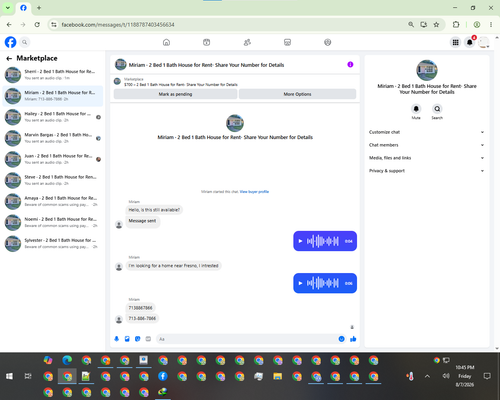
Task: Open Sylvester's conversation in the chat list
Action: pos(53,243)
